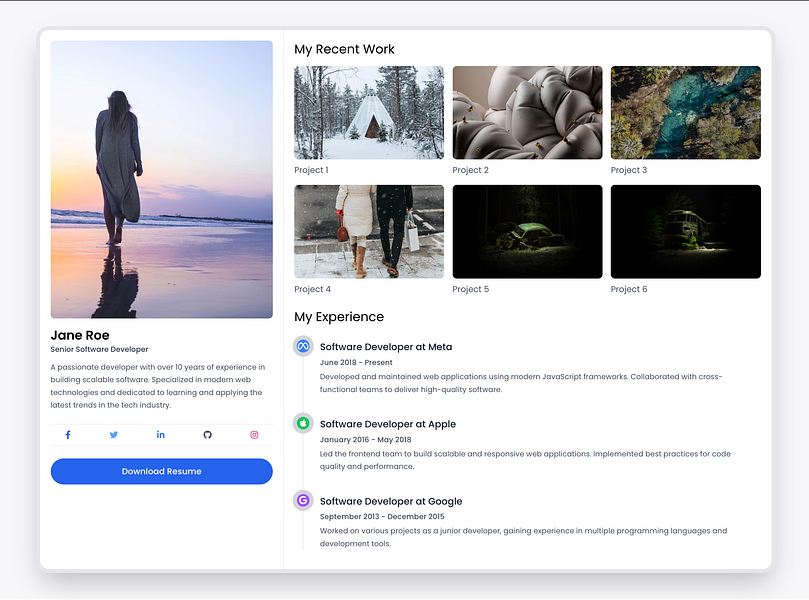Click the Project 3 caption label
809x600 pixels.
point(628,169)
